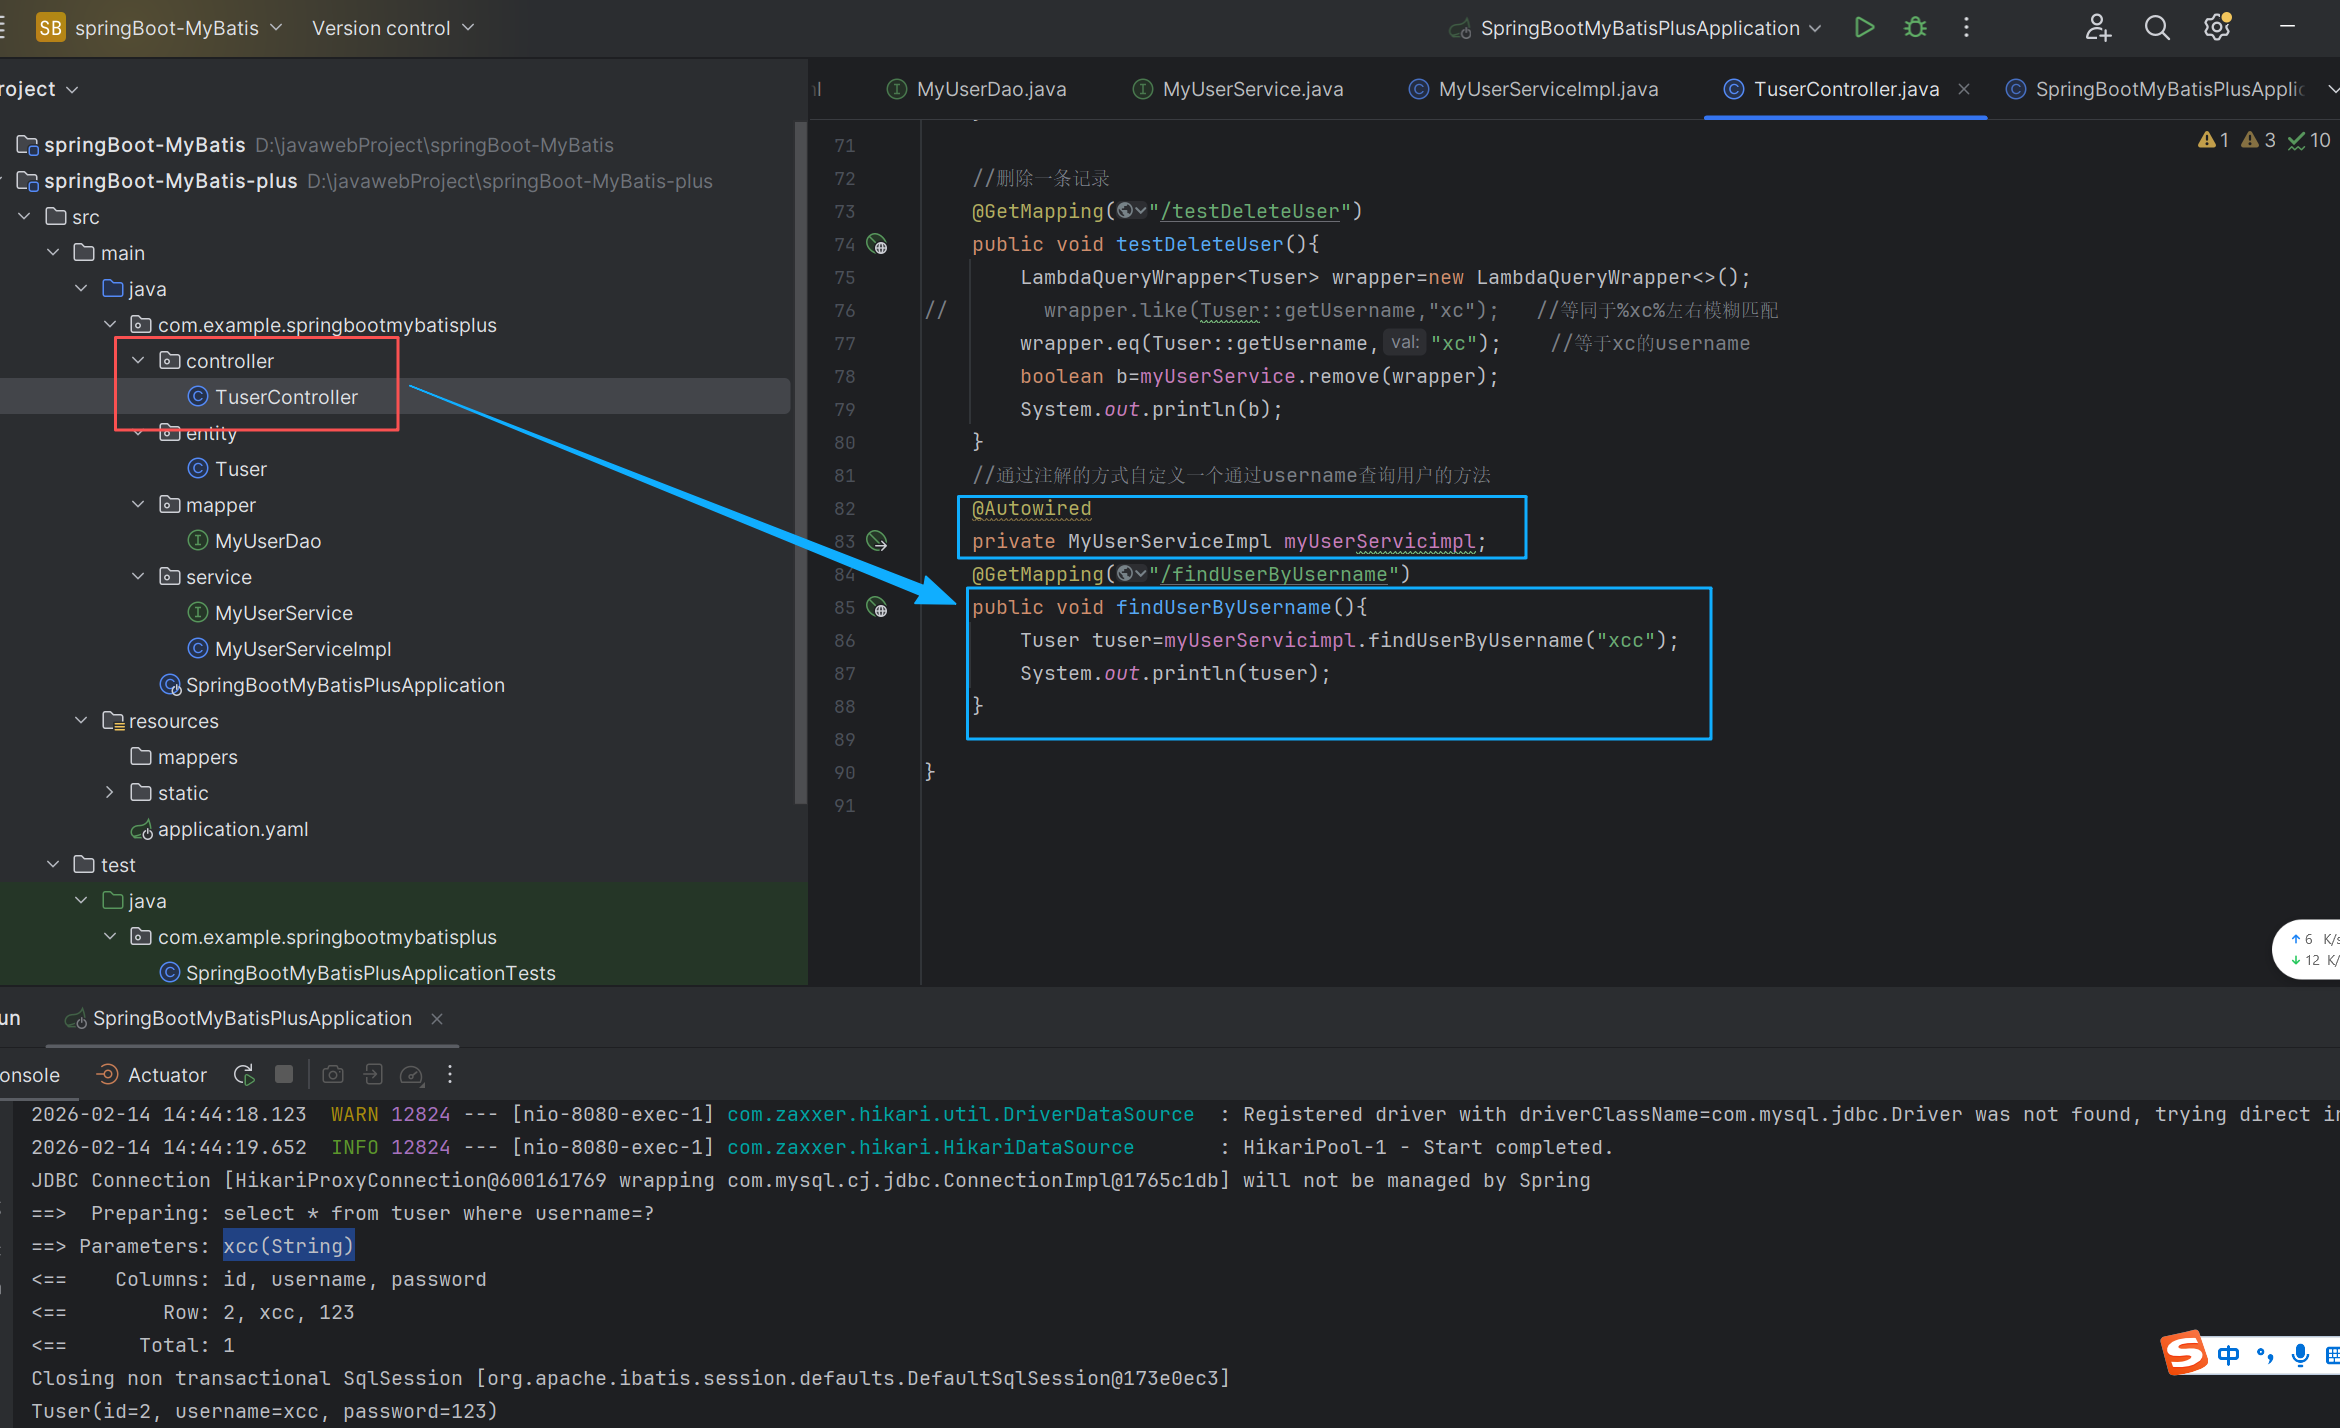The height and width of the screenshot is (1428, 2340).
Task: Run SpringBootMyBatisPlusApplication with the green play button
Action: tap(1864, 28)
